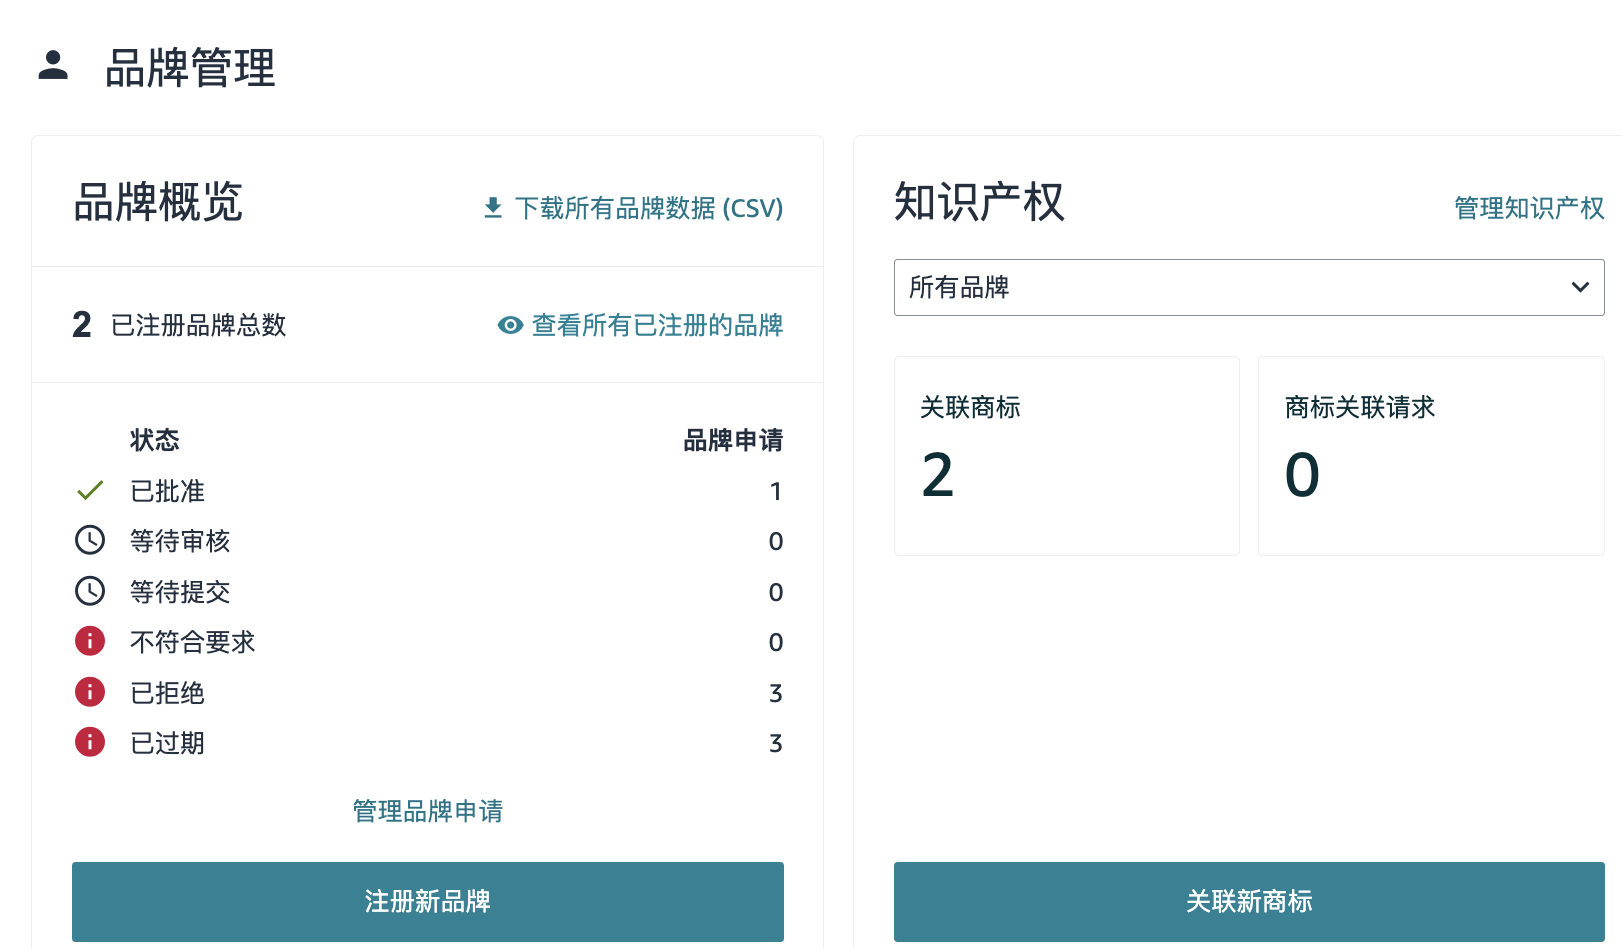Click the red info icon beside 不符合要求

click(90, 641)
